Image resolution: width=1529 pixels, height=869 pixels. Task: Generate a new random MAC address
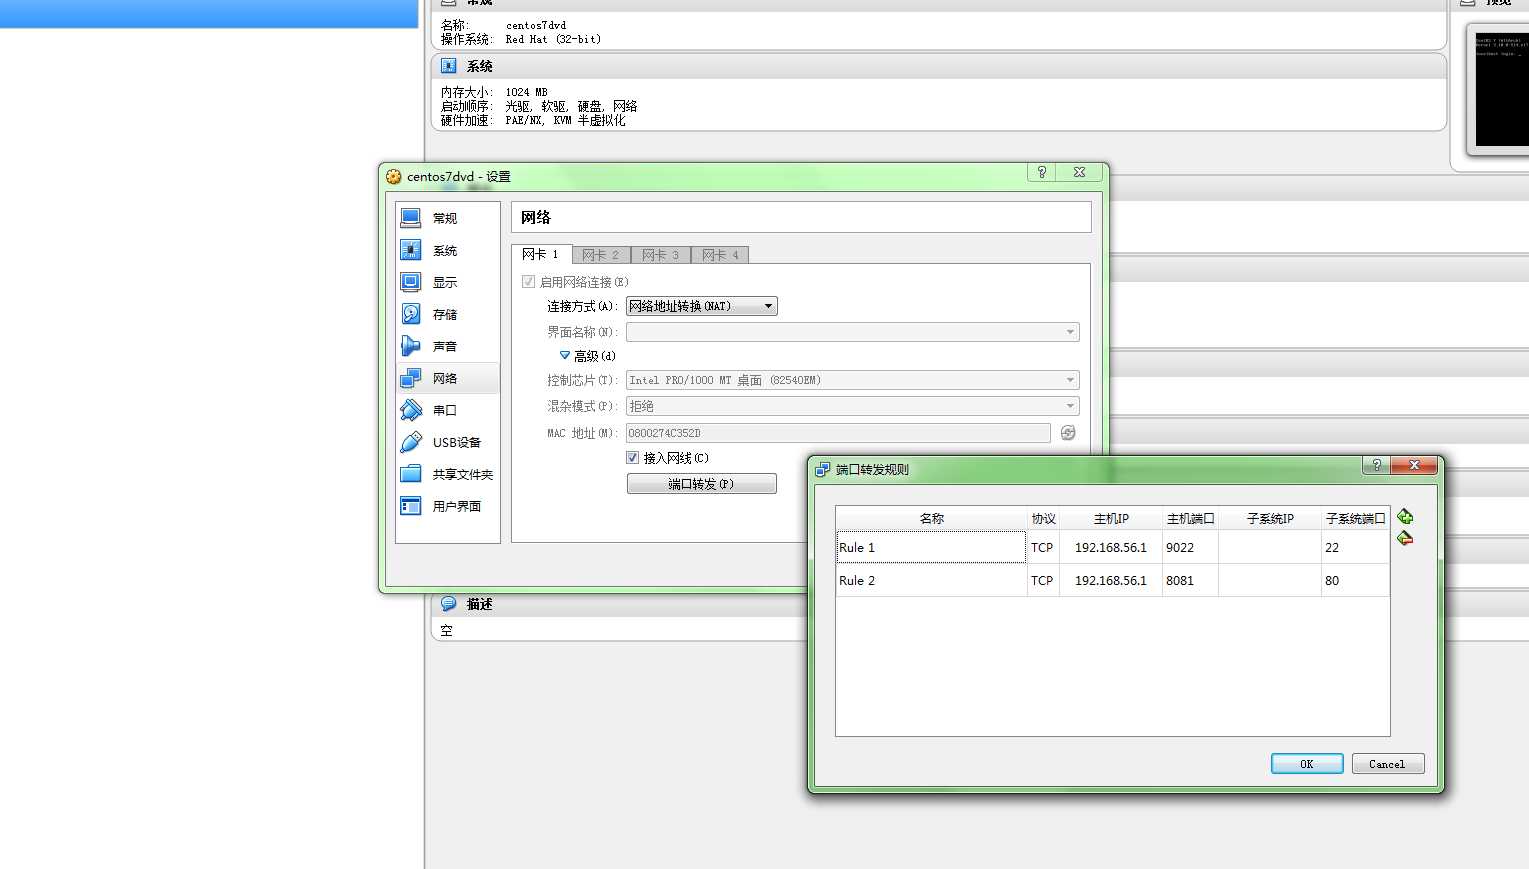click(x=1068, y=433)
